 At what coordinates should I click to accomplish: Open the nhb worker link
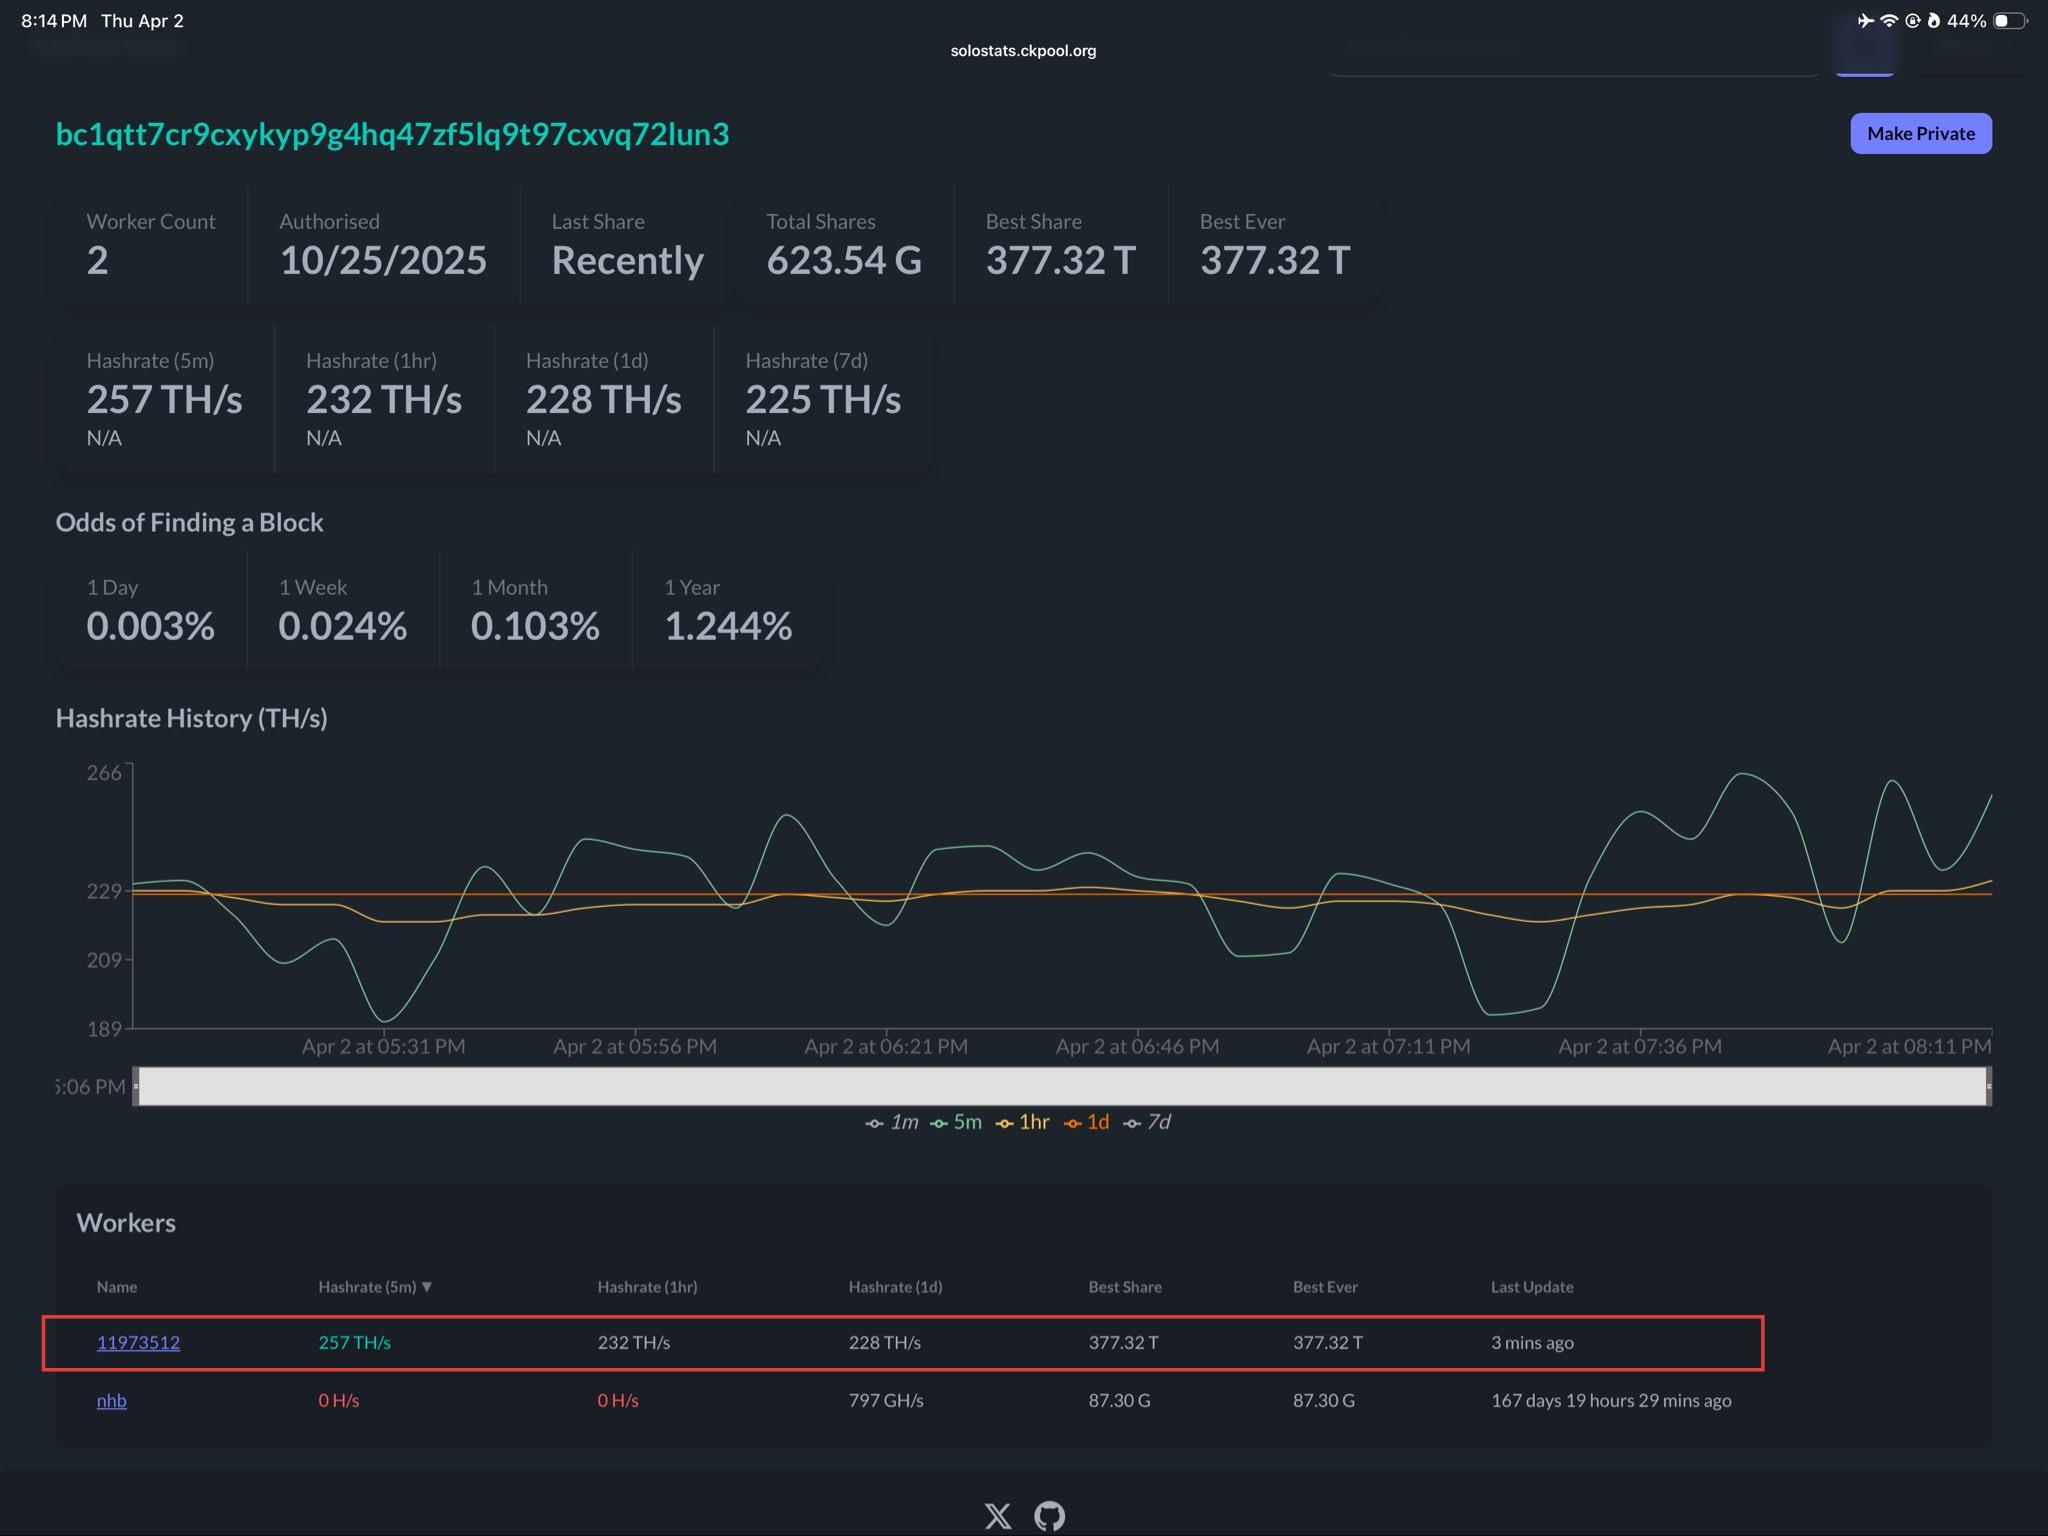(x=111, y=1401)
